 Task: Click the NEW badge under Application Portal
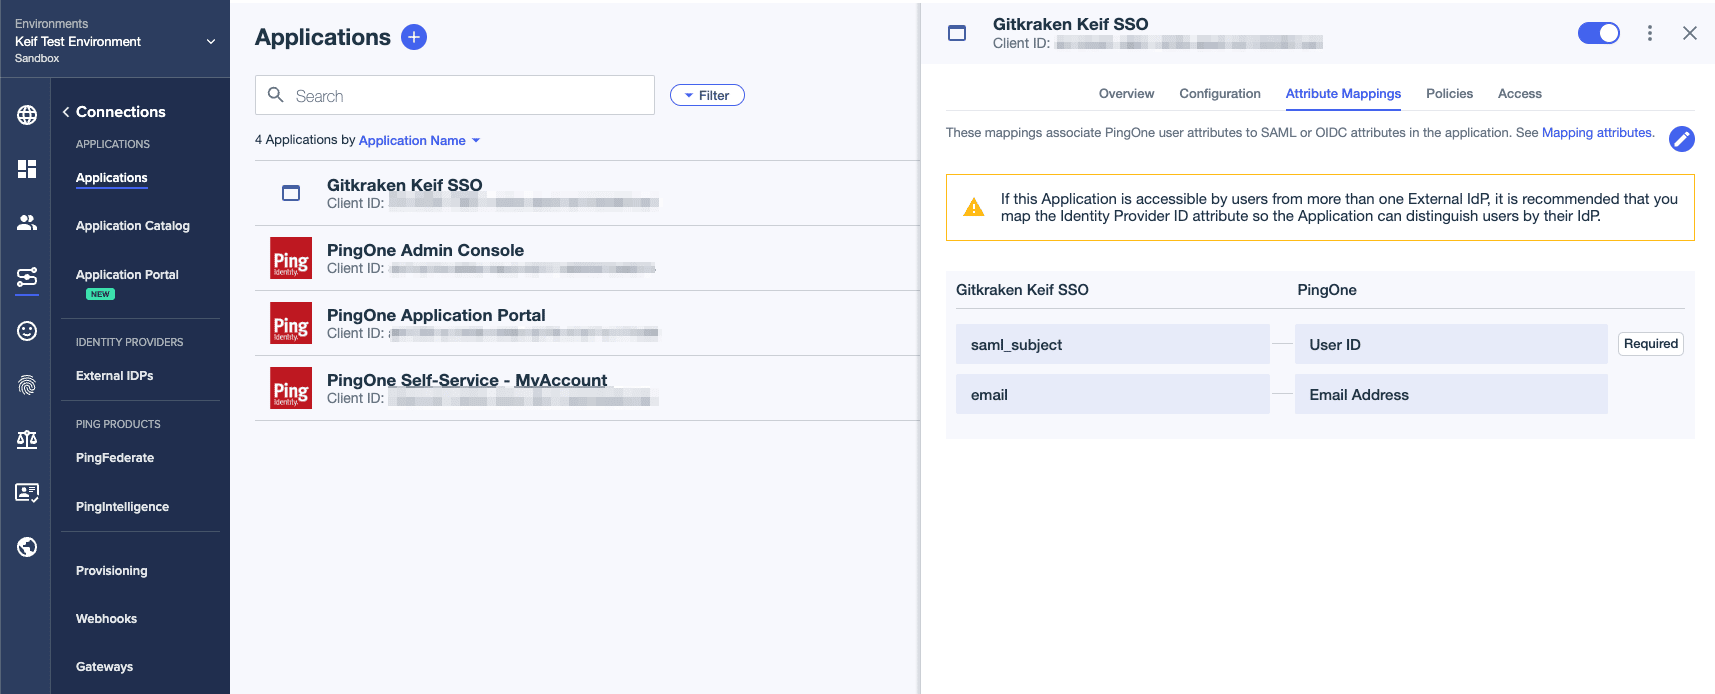pyautogui.click(x=100, y=294)
